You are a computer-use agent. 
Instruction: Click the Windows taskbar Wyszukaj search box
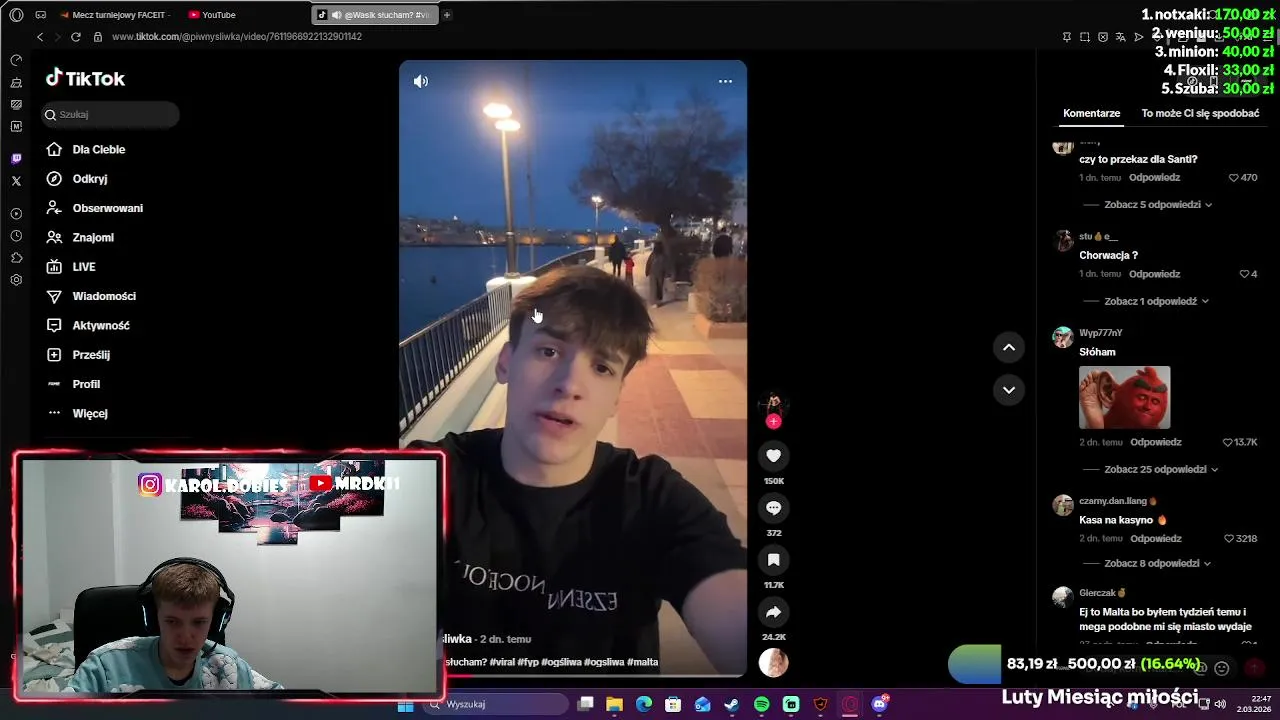tap(496, 704)
